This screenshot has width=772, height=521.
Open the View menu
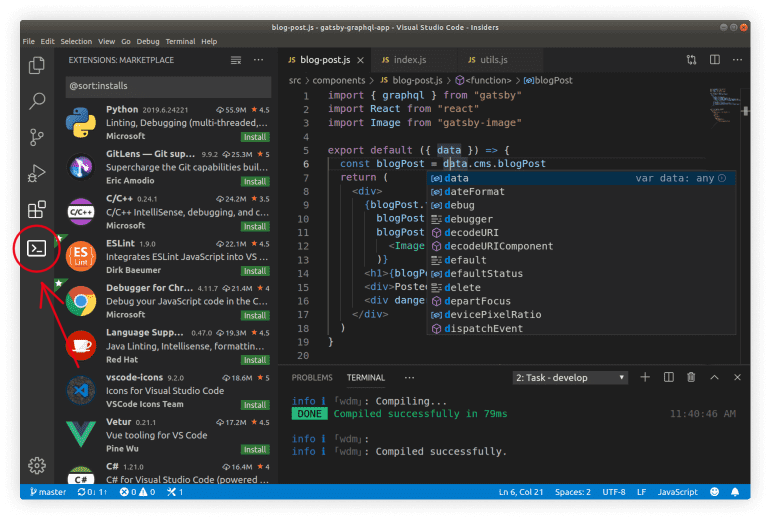coord(106,41)
